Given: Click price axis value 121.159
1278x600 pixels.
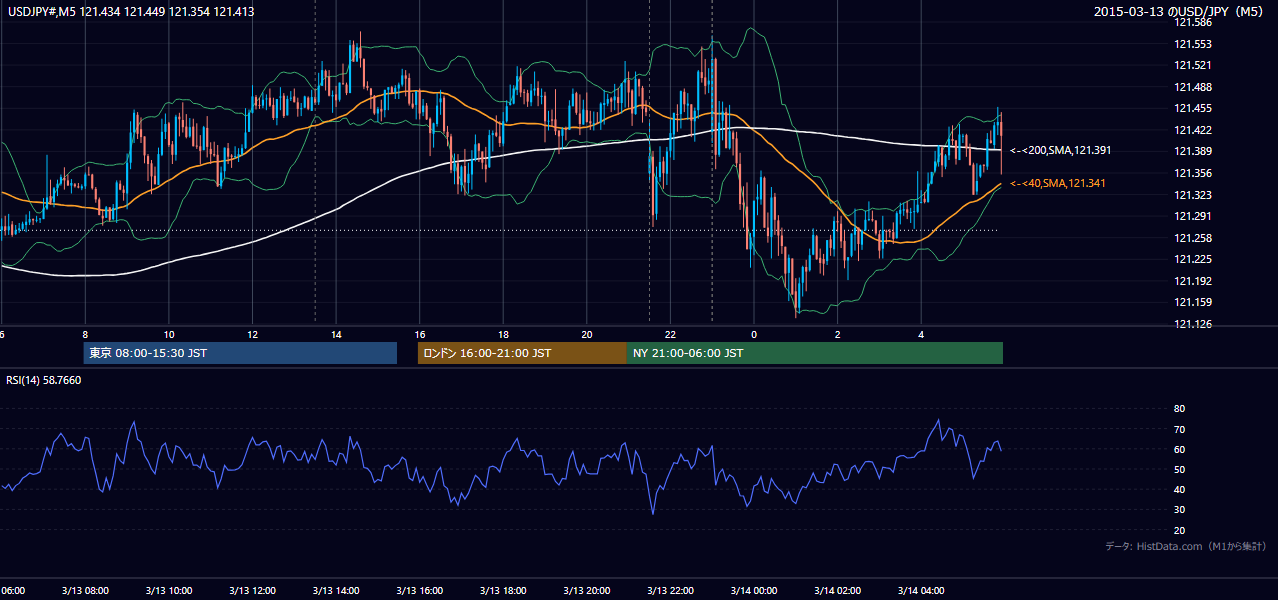Looking at the screenshot, I should 1192,302.
